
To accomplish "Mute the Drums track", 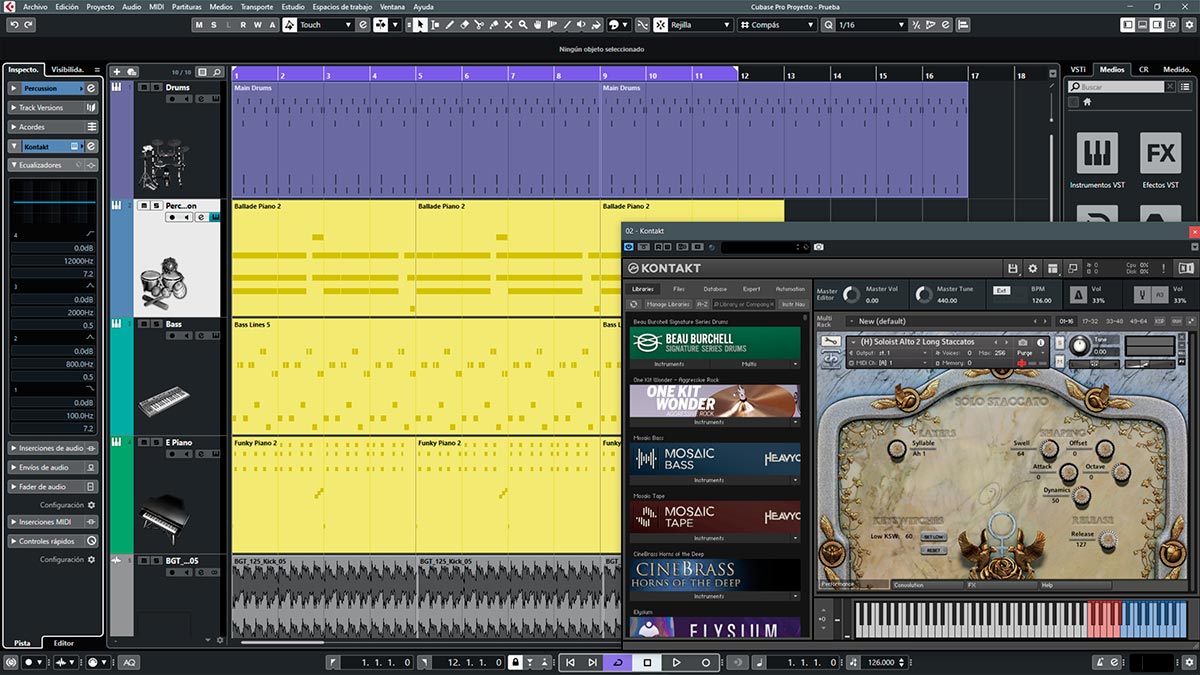I will [143, 88].
